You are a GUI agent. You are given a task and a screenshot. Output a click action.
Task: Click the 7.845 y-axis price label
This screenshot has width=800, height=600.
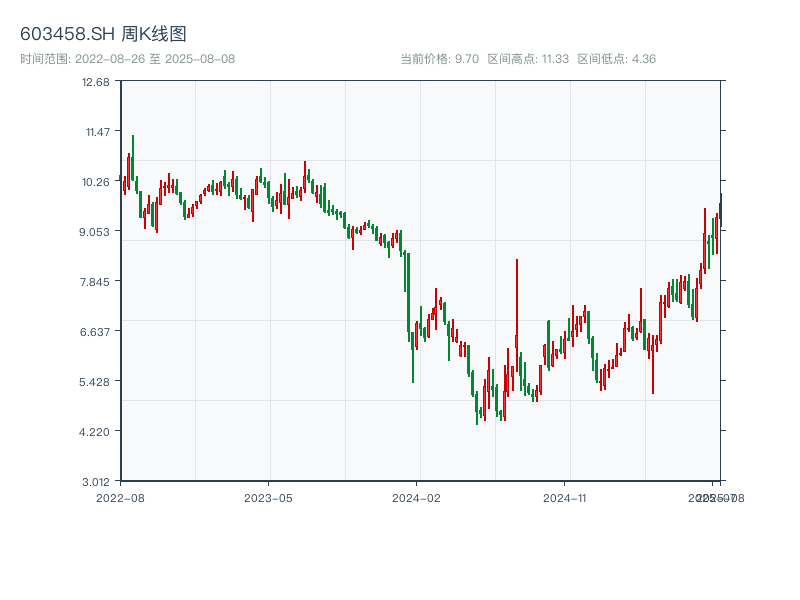96,281
